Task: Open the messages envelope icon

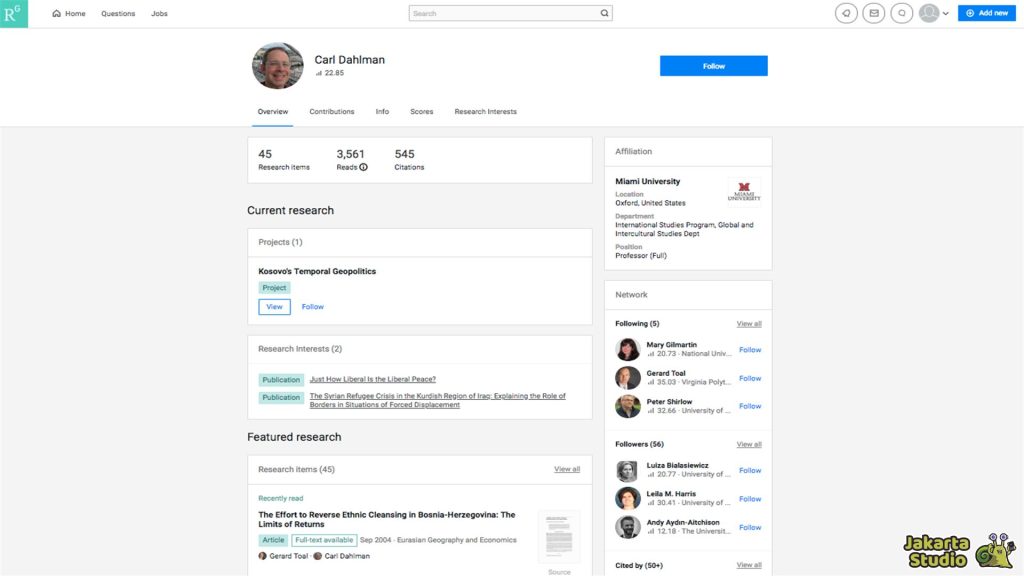Action: pyautogui.click(x=874, y=13)
